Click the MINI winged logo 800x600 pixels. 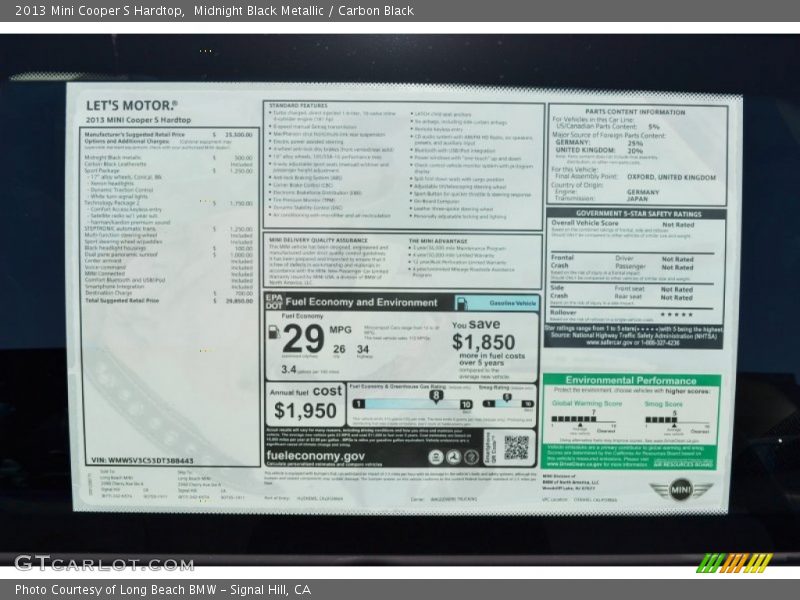680,489
